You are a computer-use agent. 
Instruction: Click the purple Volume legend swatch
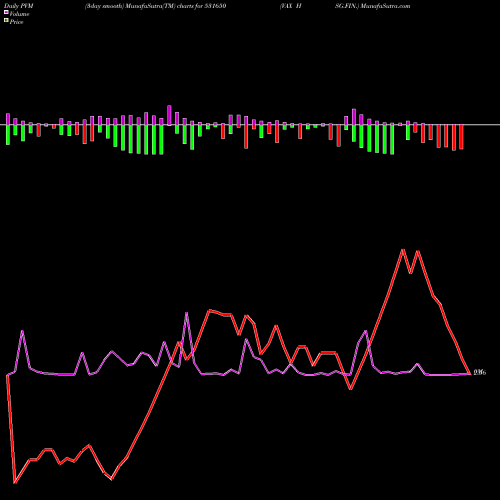(6, 13)
